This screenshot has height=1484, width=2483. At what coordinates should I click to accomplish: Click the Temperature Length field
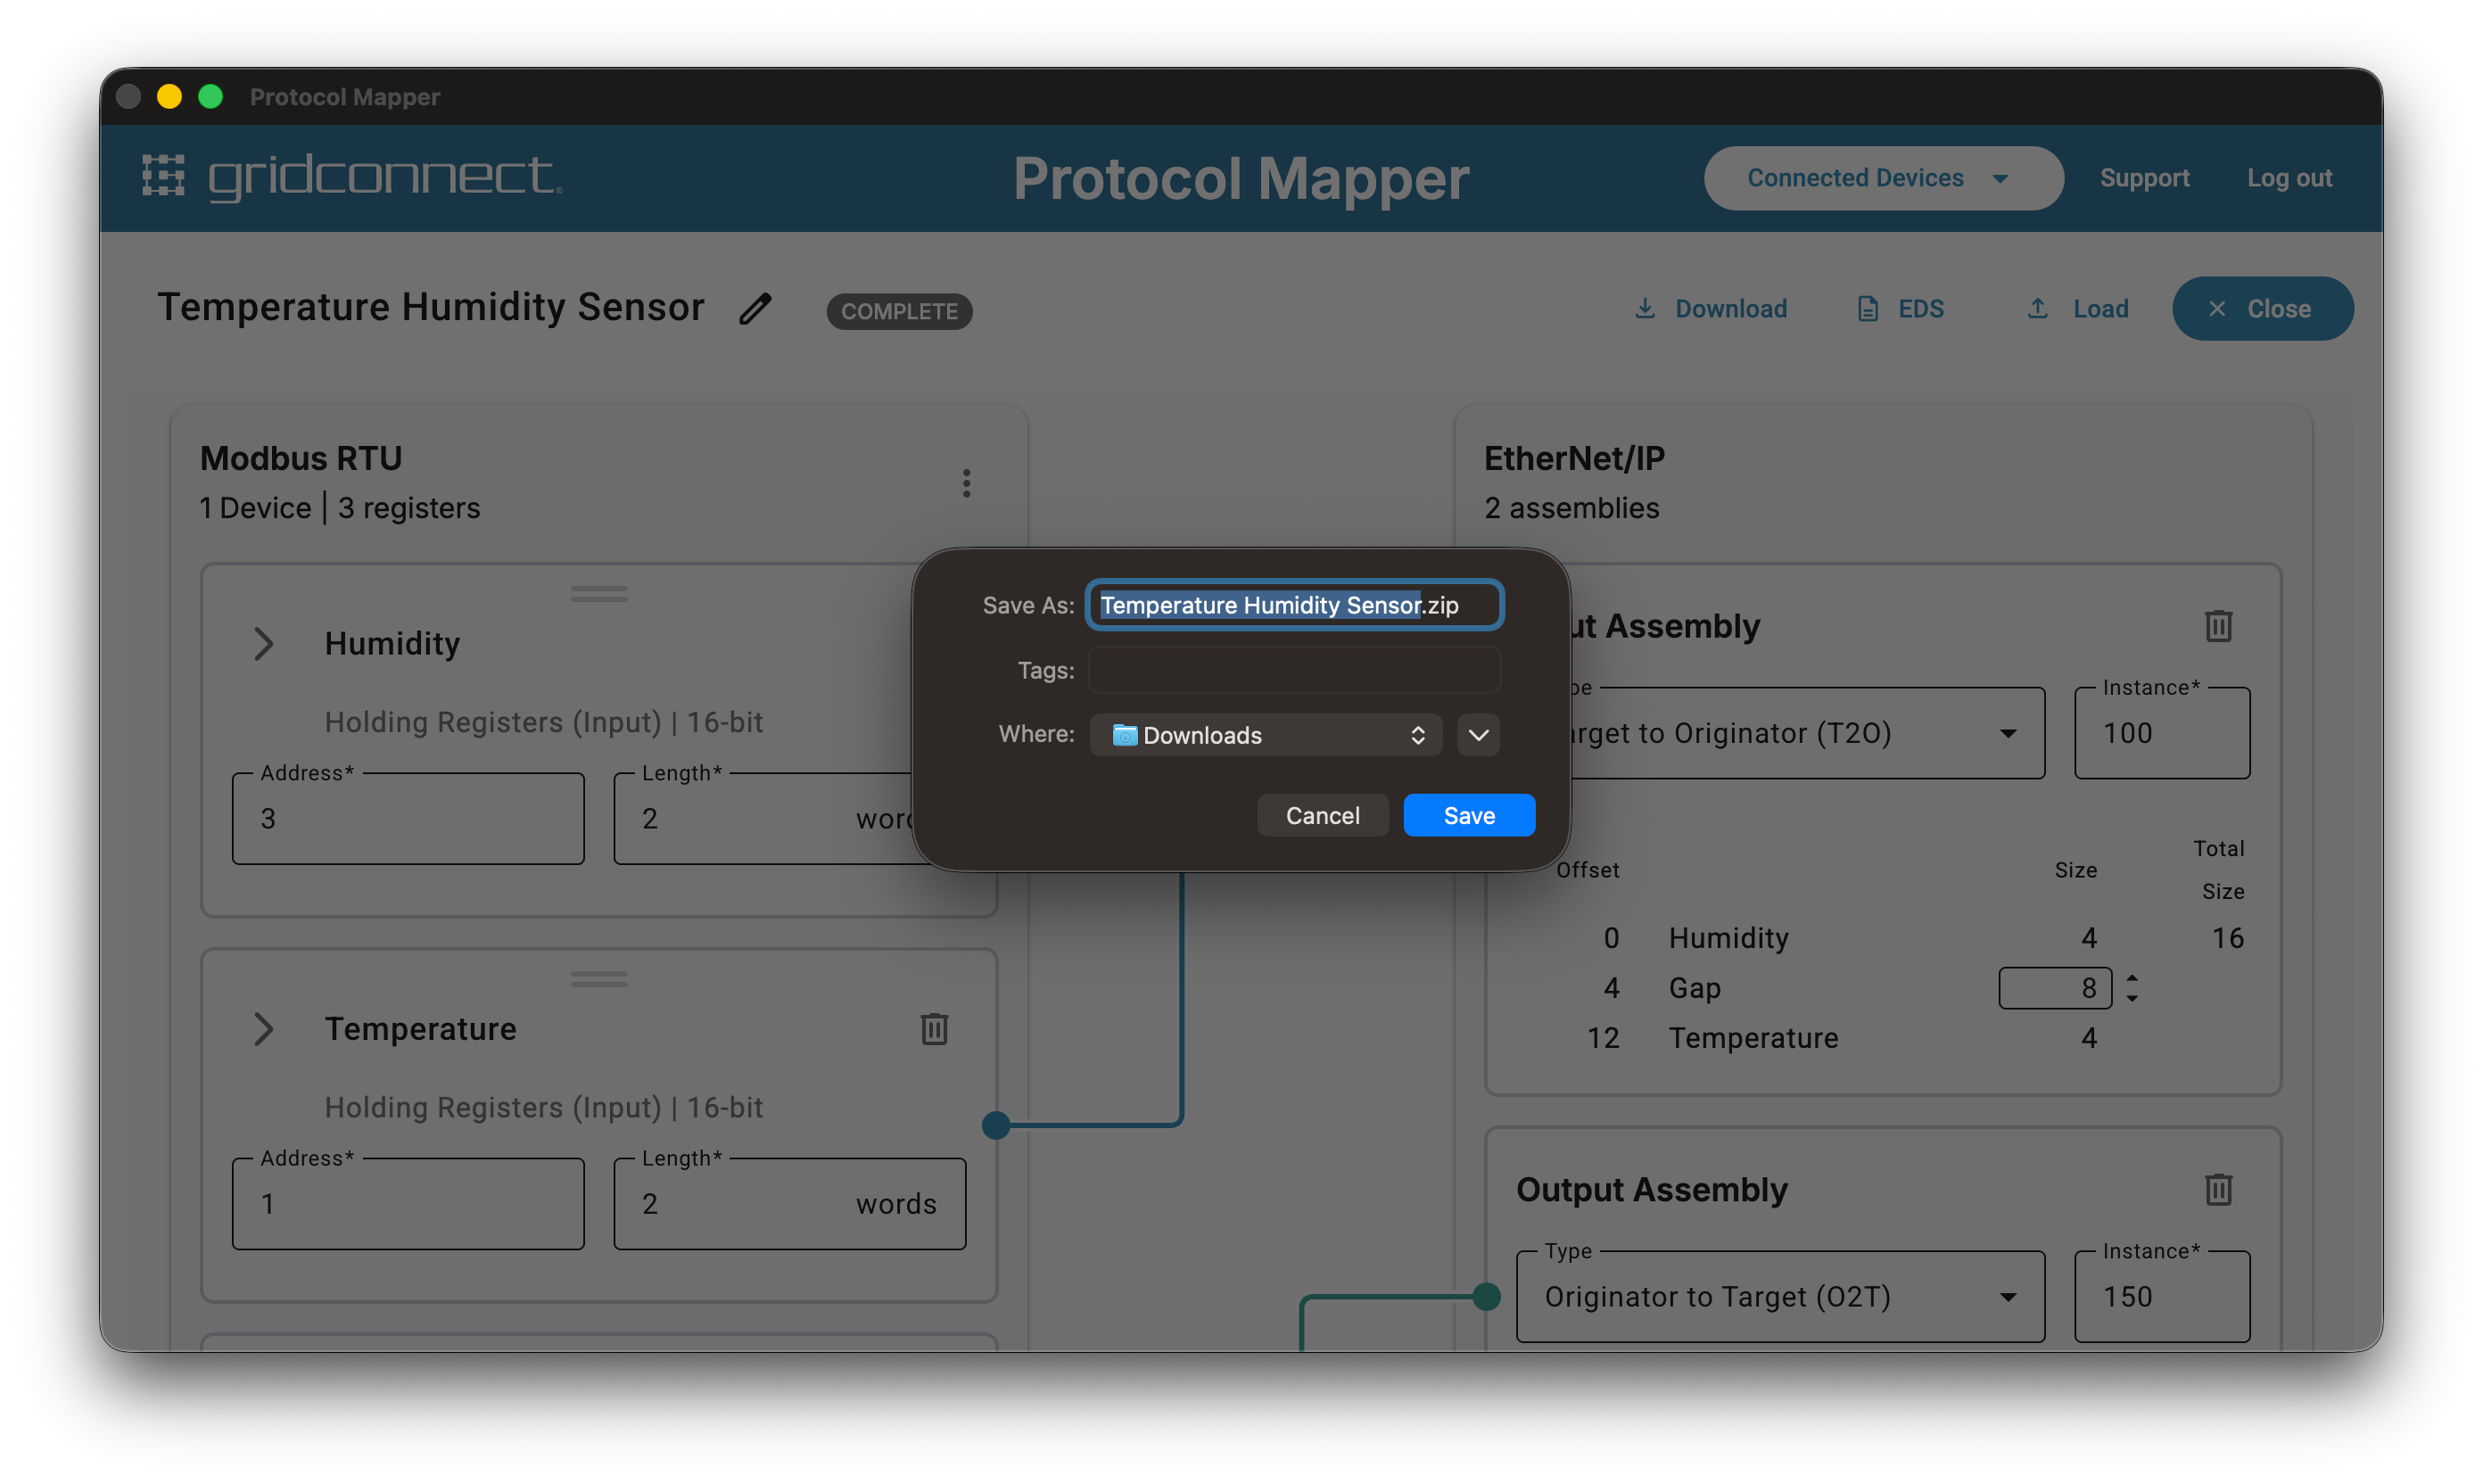(790, 1203)
